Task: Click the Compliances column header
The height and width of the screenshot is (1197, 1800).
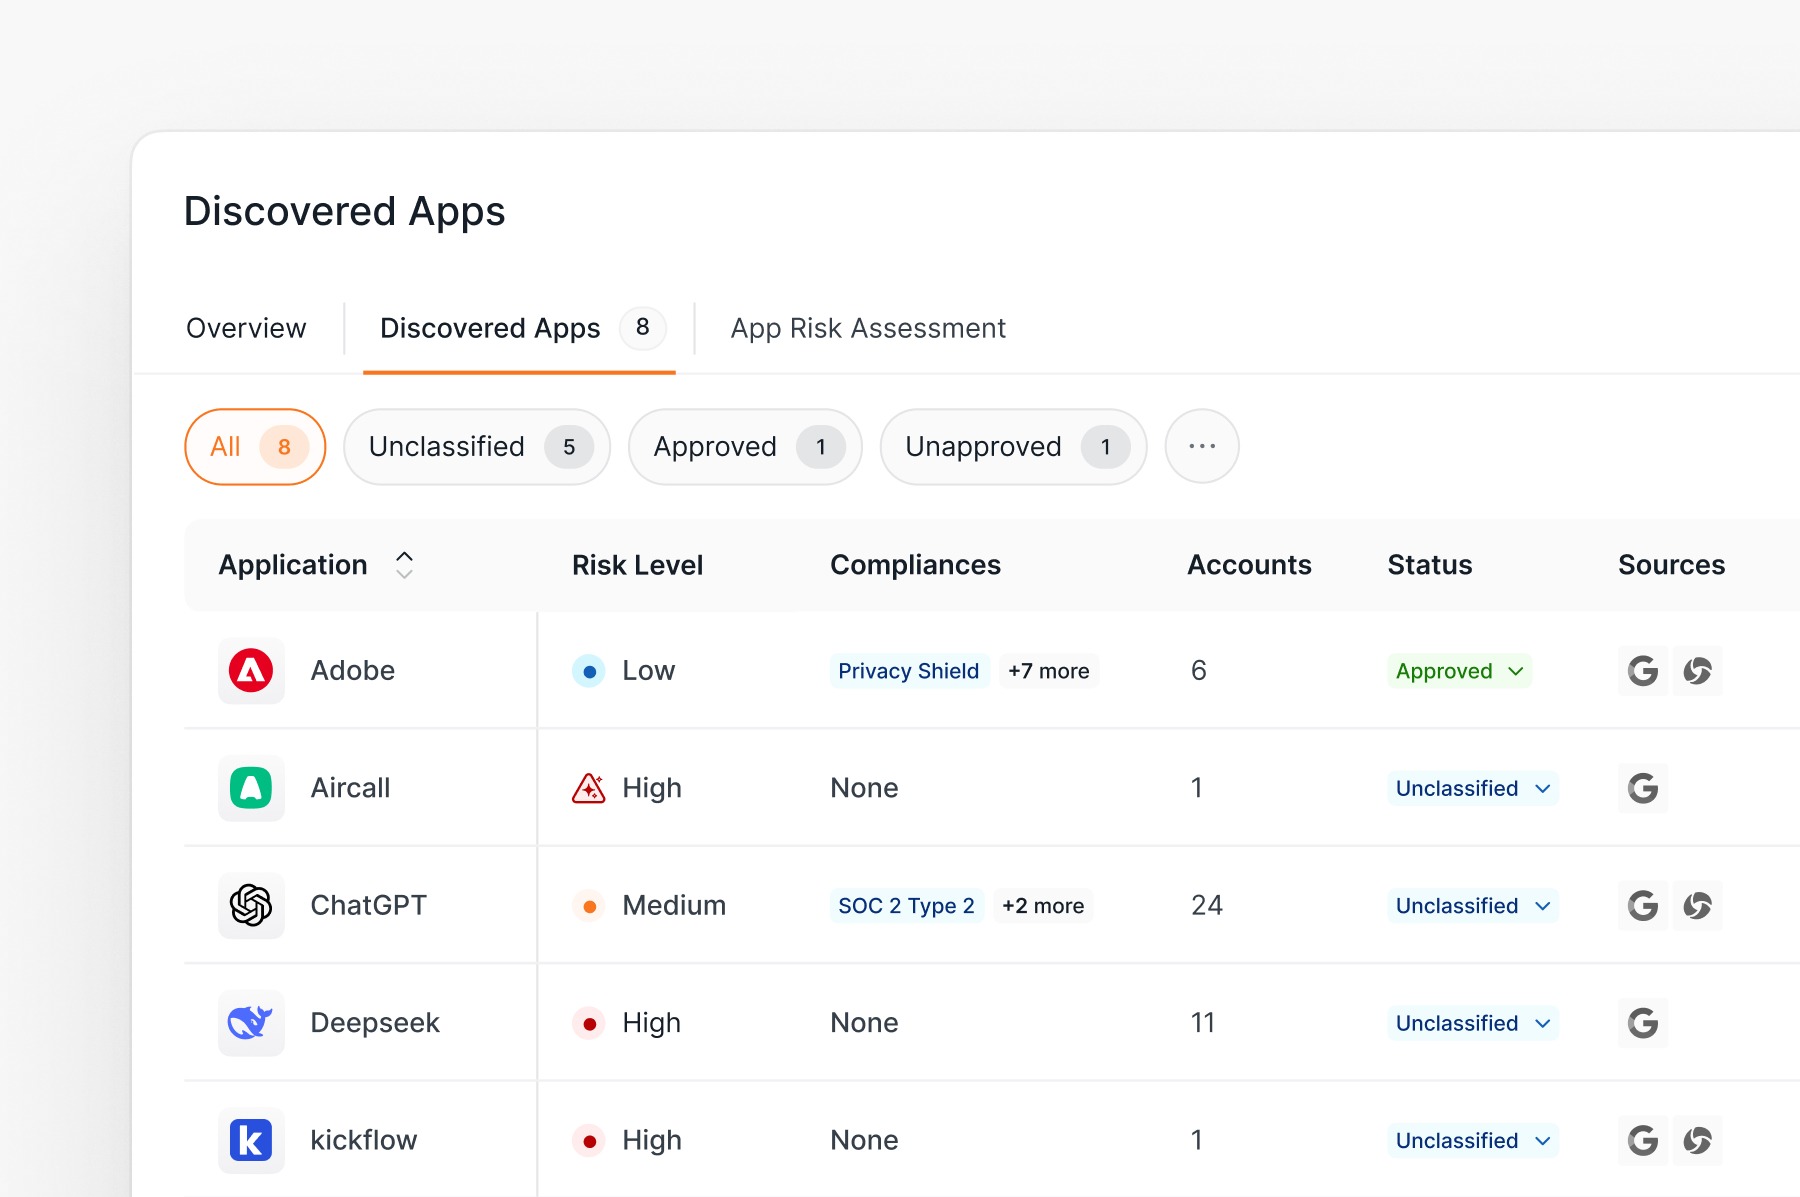Action: click(915, 565)
